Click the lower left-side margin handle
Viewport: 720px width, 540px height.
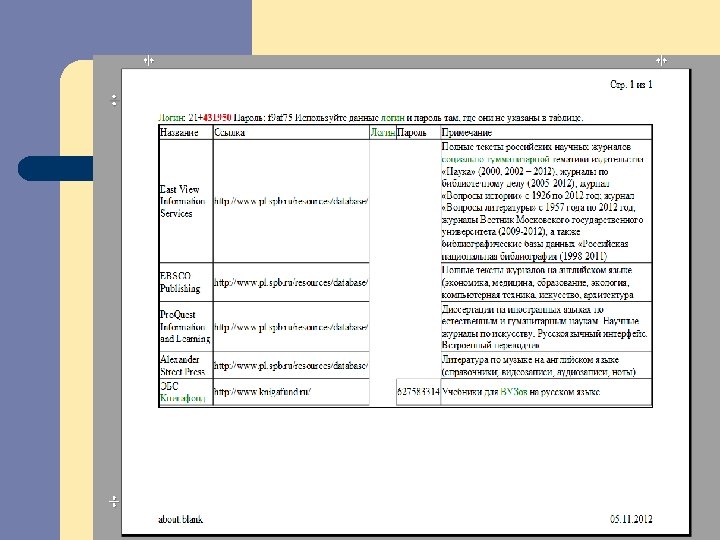[114, 501]
